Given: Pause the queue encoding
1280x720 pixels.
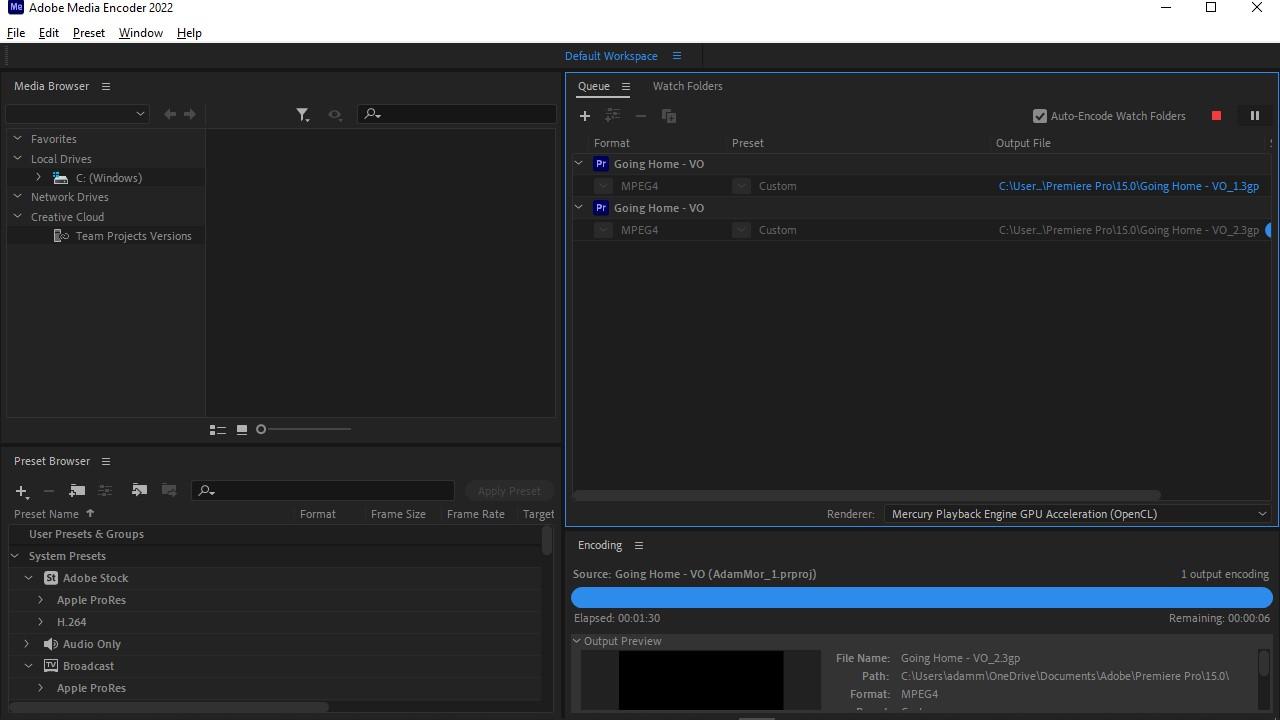Looking at the screenshot, I should [x=1255, y=116].
